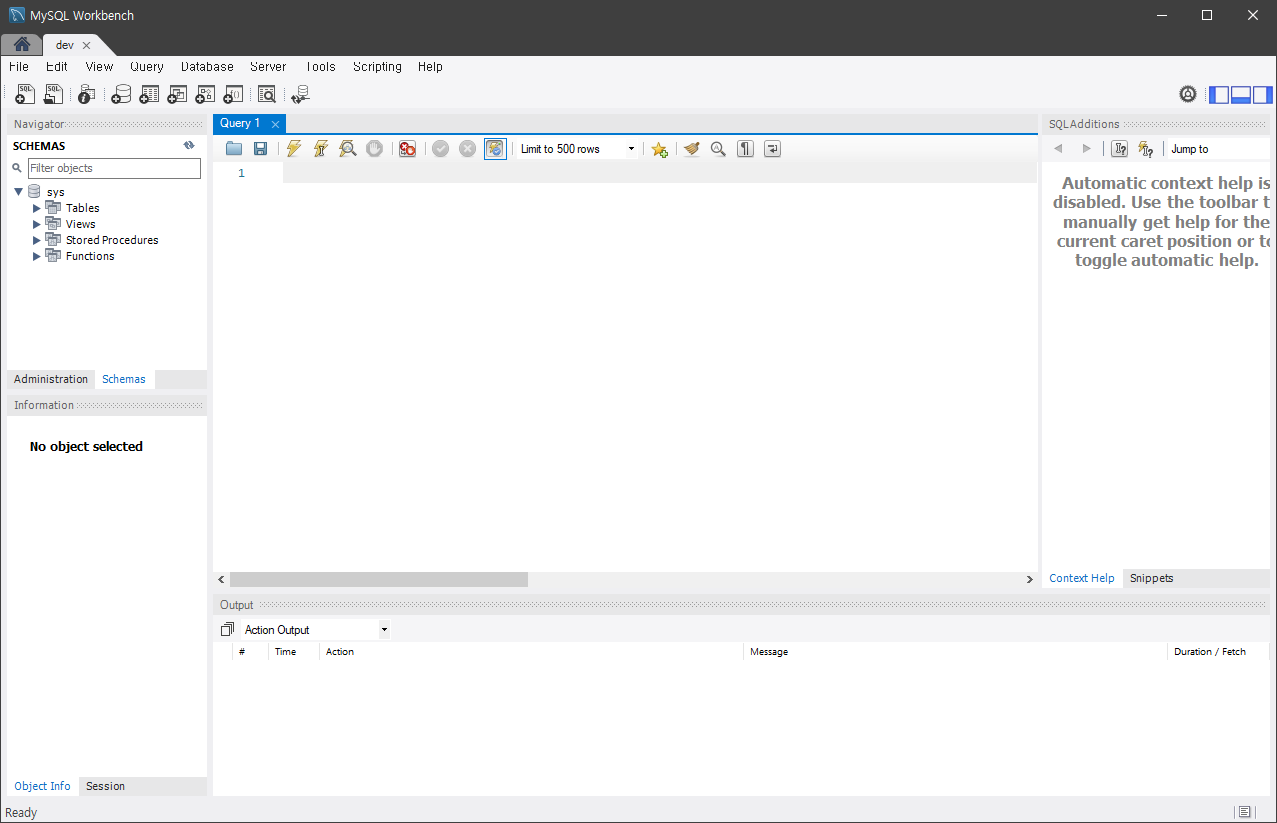Collapse the sys schema node

coord(18,191)
